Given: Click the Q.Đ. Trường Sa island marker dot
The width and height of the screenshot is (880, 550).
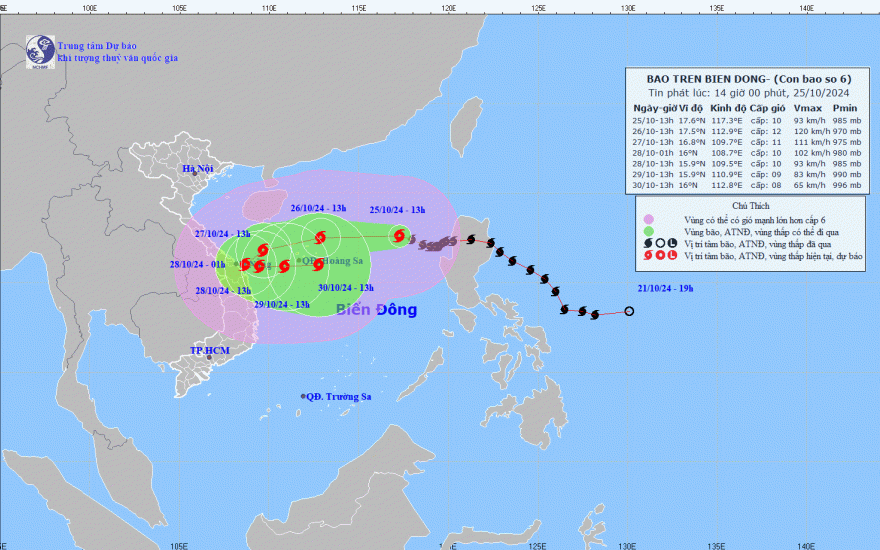Looking at the screenshot, I should pos(303,397).
